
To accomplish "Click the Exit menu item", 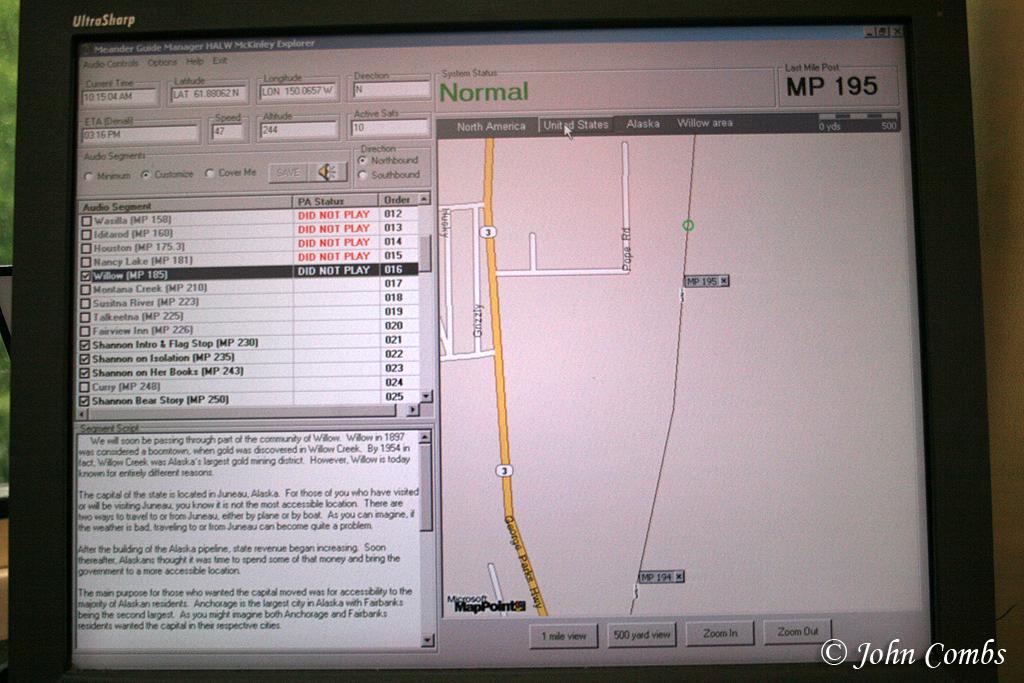I will point(220,61).
